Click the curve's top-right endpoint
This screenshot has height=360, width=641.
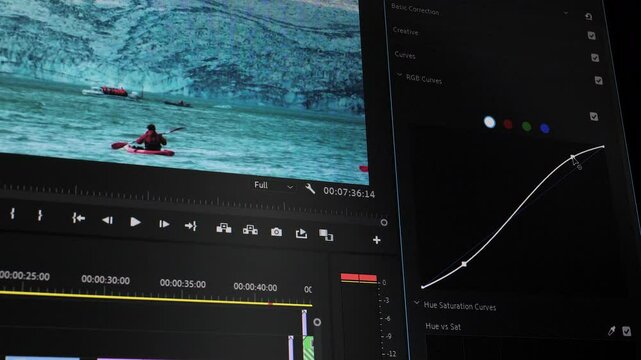tap(603, 146)
